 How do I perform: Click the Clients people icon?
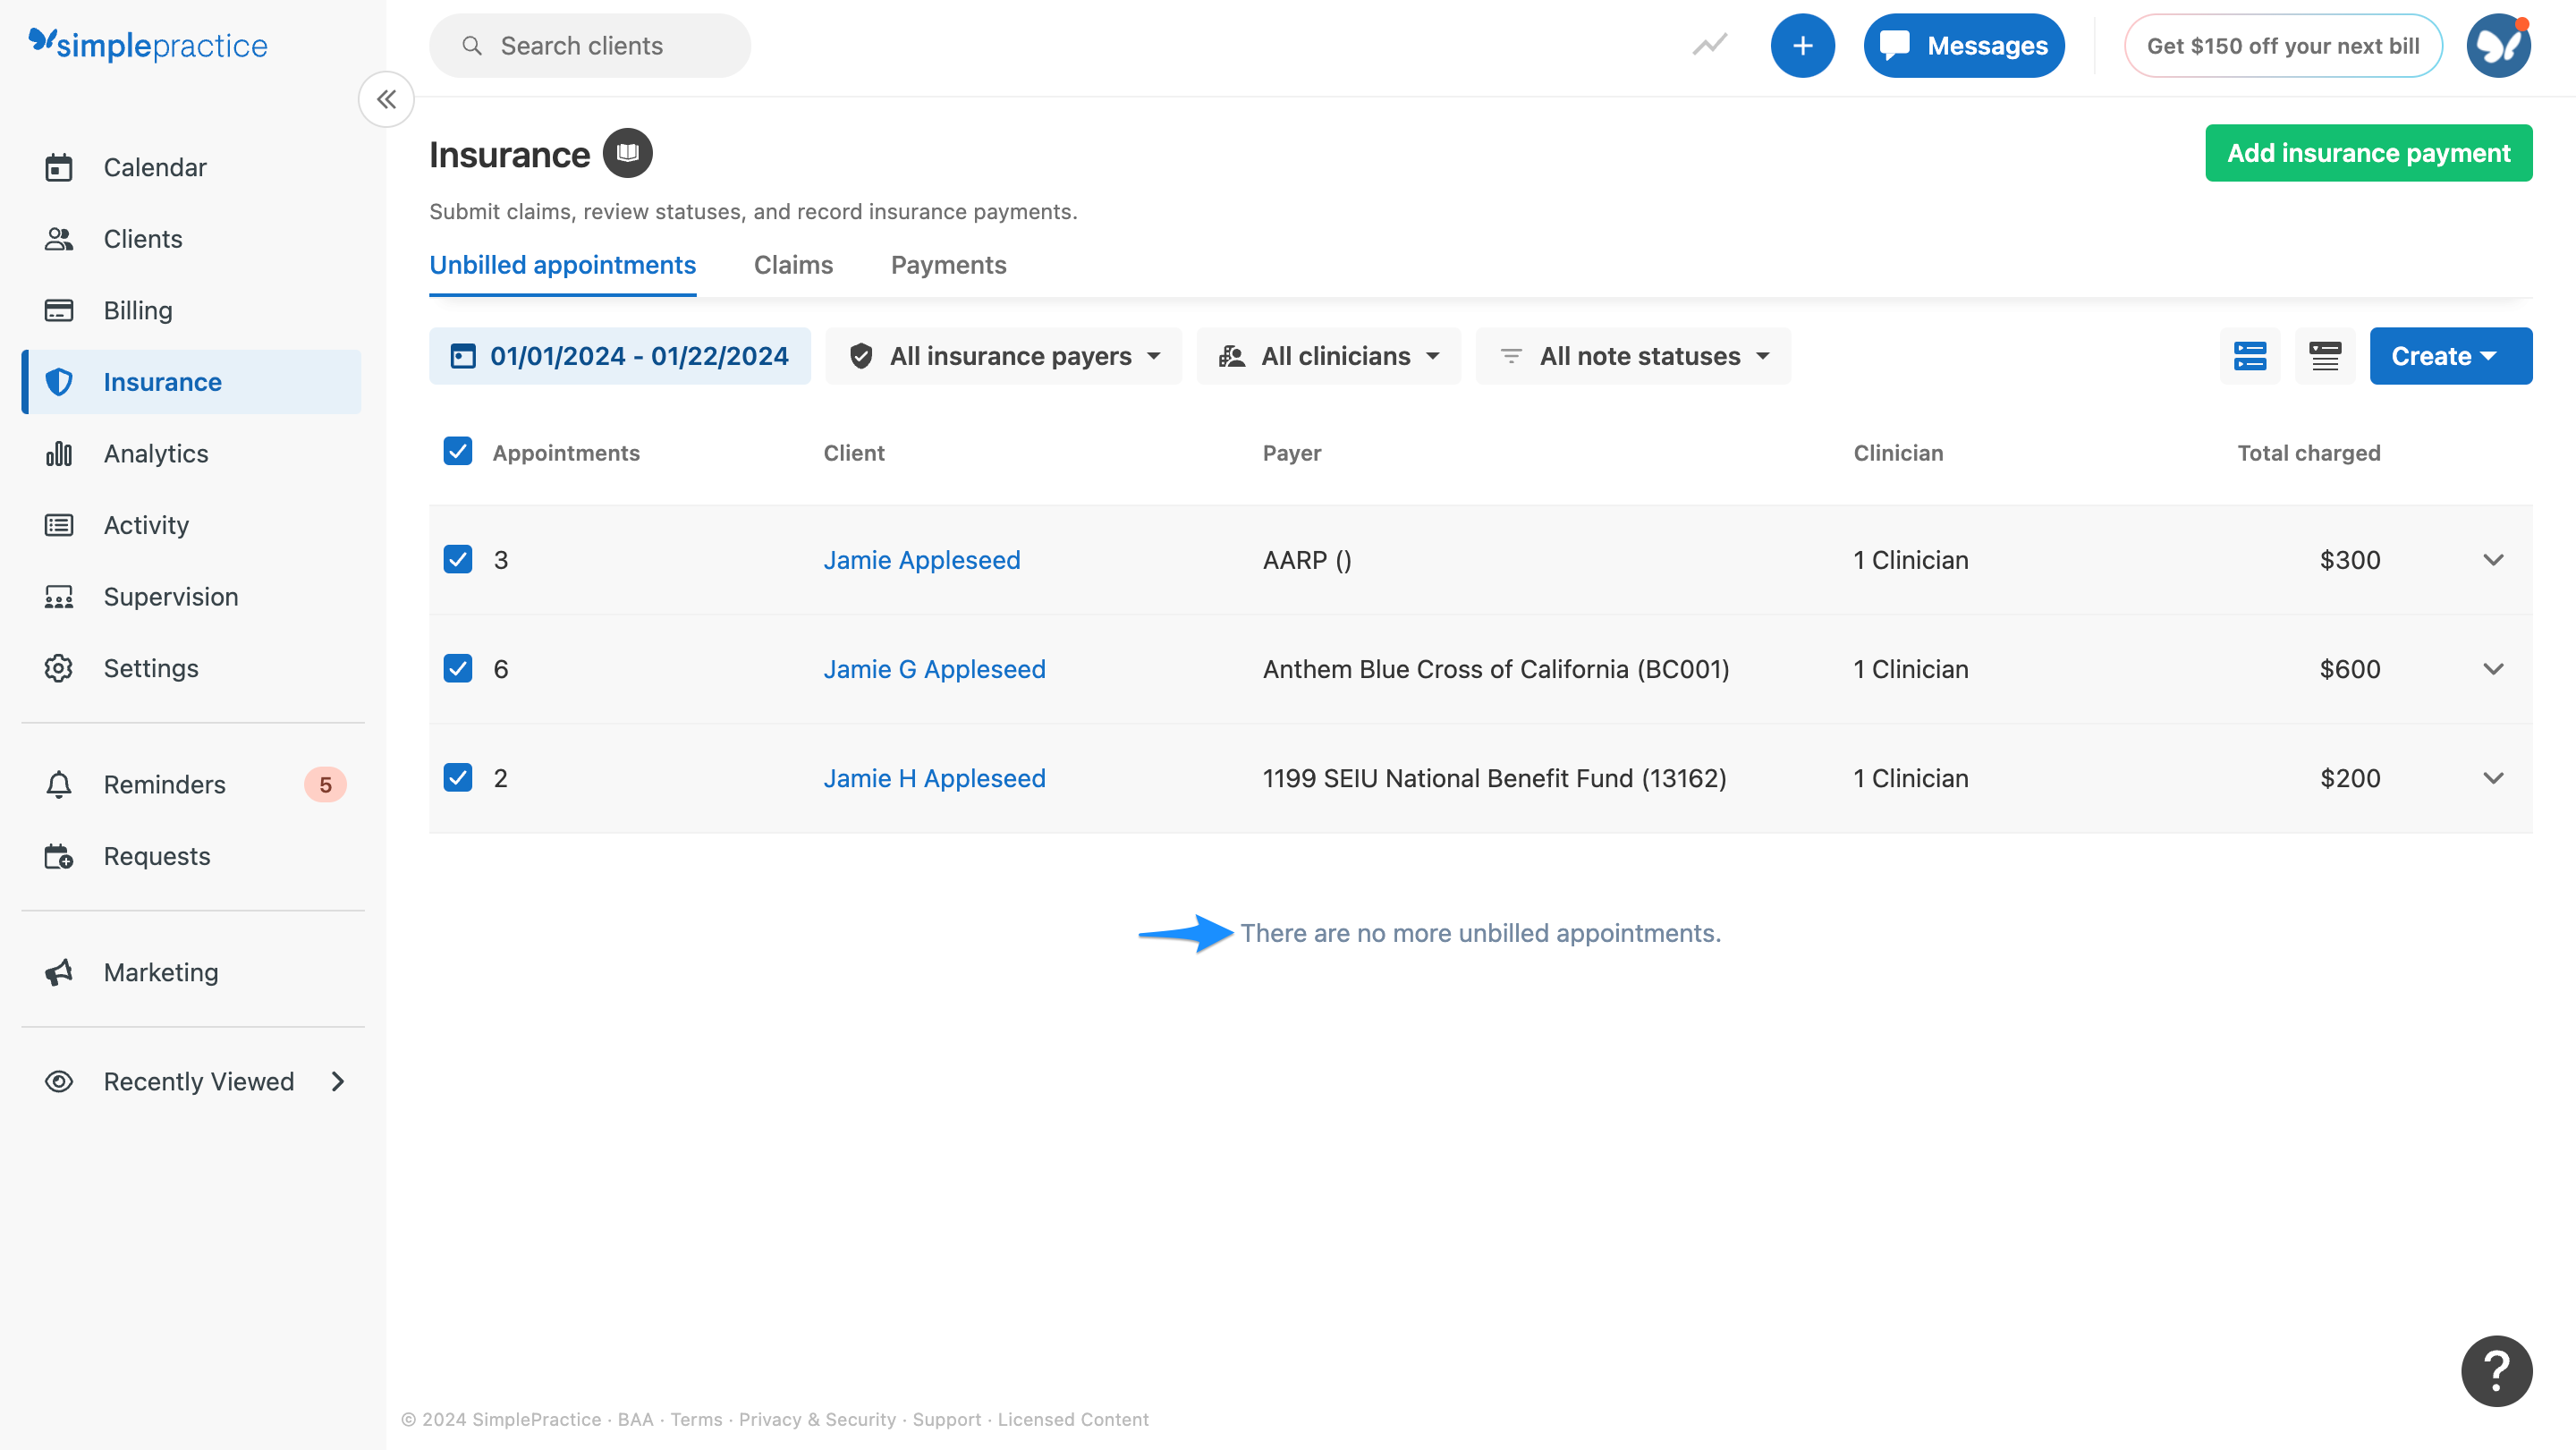(x=59, y=239)
